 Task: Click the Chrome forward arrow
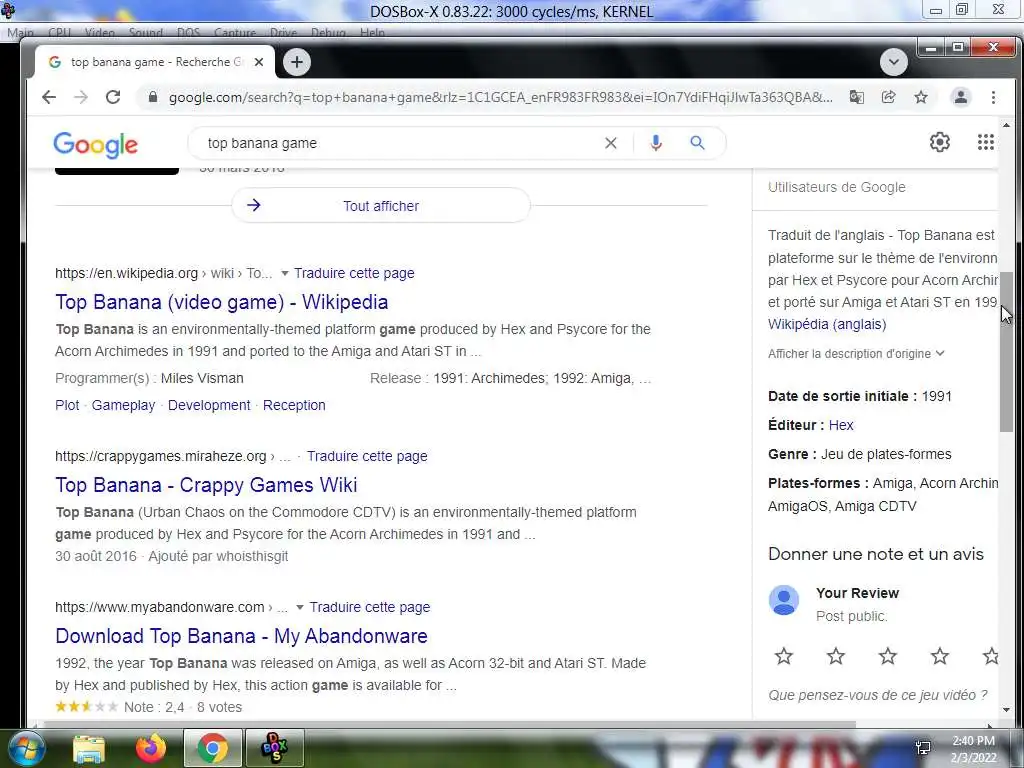(81, 97)
